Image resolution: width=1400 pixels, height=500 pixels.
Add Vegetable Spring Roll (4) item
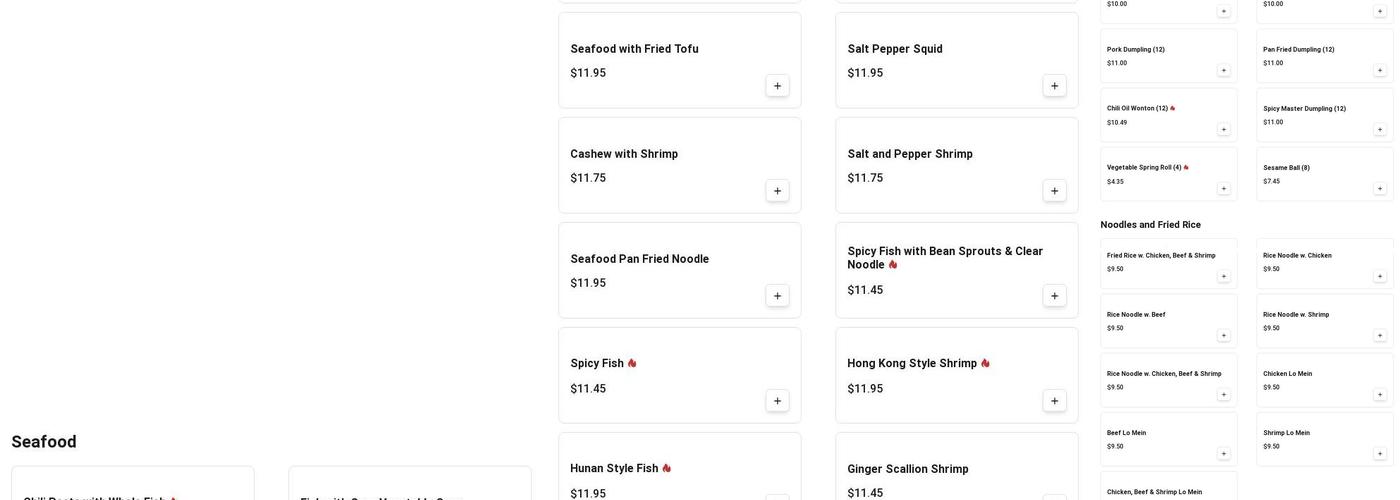click(x=1223, y=188)
